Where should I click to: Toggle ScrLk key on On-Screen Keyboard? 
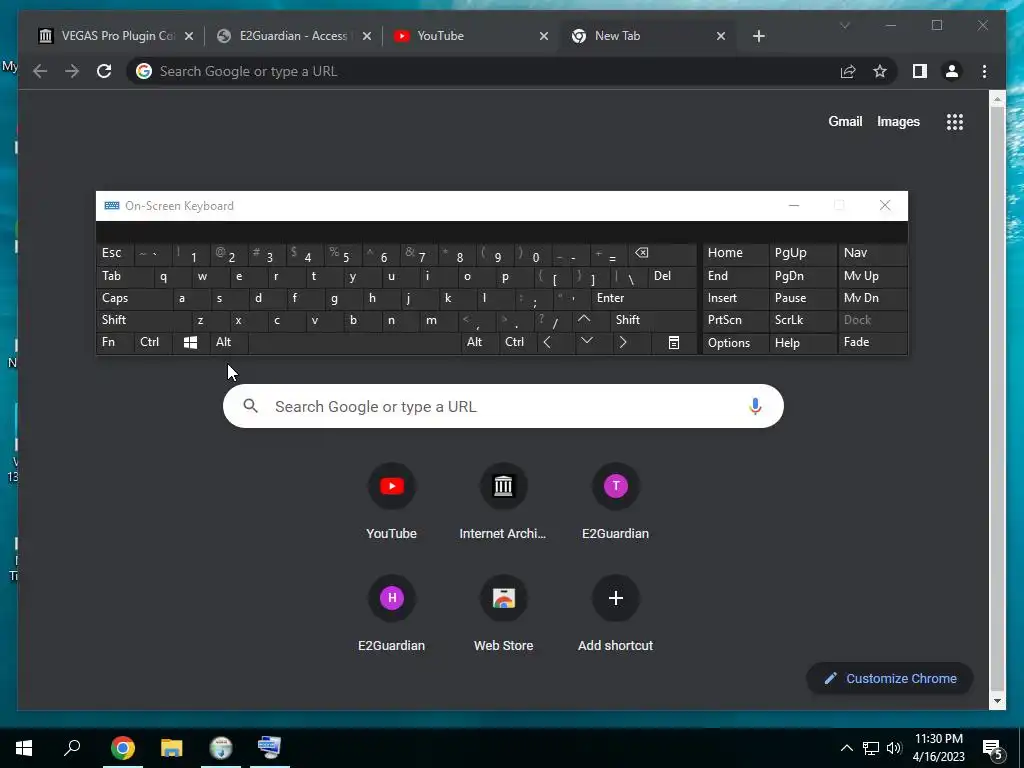pyautogui.click(x=803, y=320)
